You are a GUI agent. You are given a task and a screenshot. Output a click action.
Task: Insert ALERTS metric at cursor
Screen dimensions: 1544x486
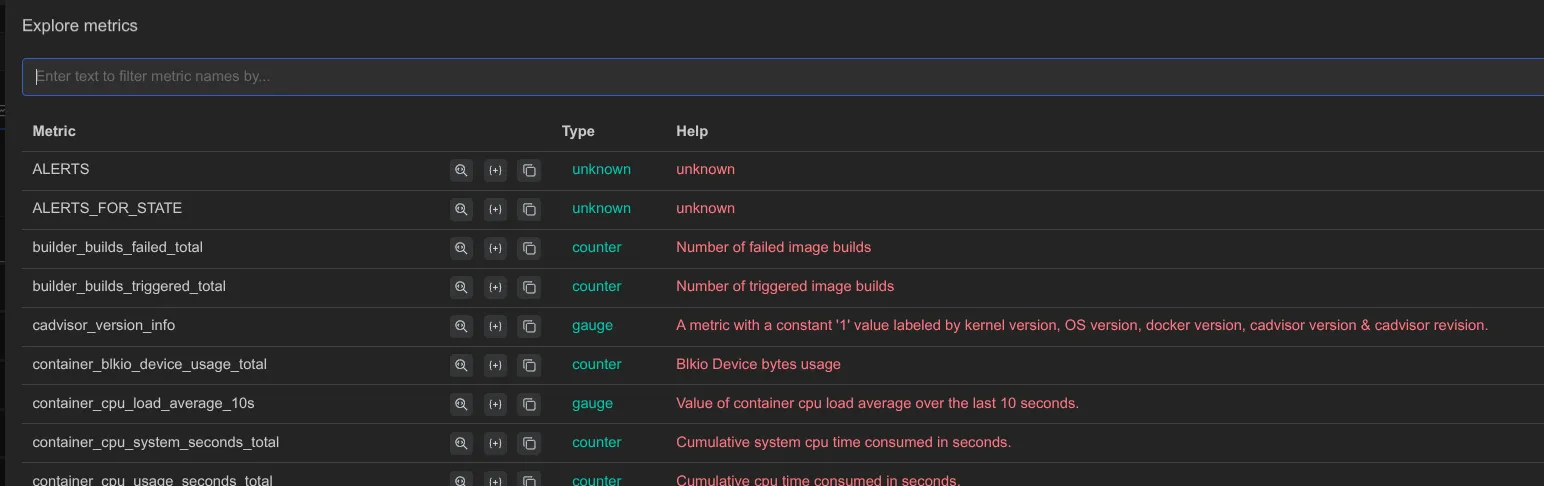click(x=495, y=170)
